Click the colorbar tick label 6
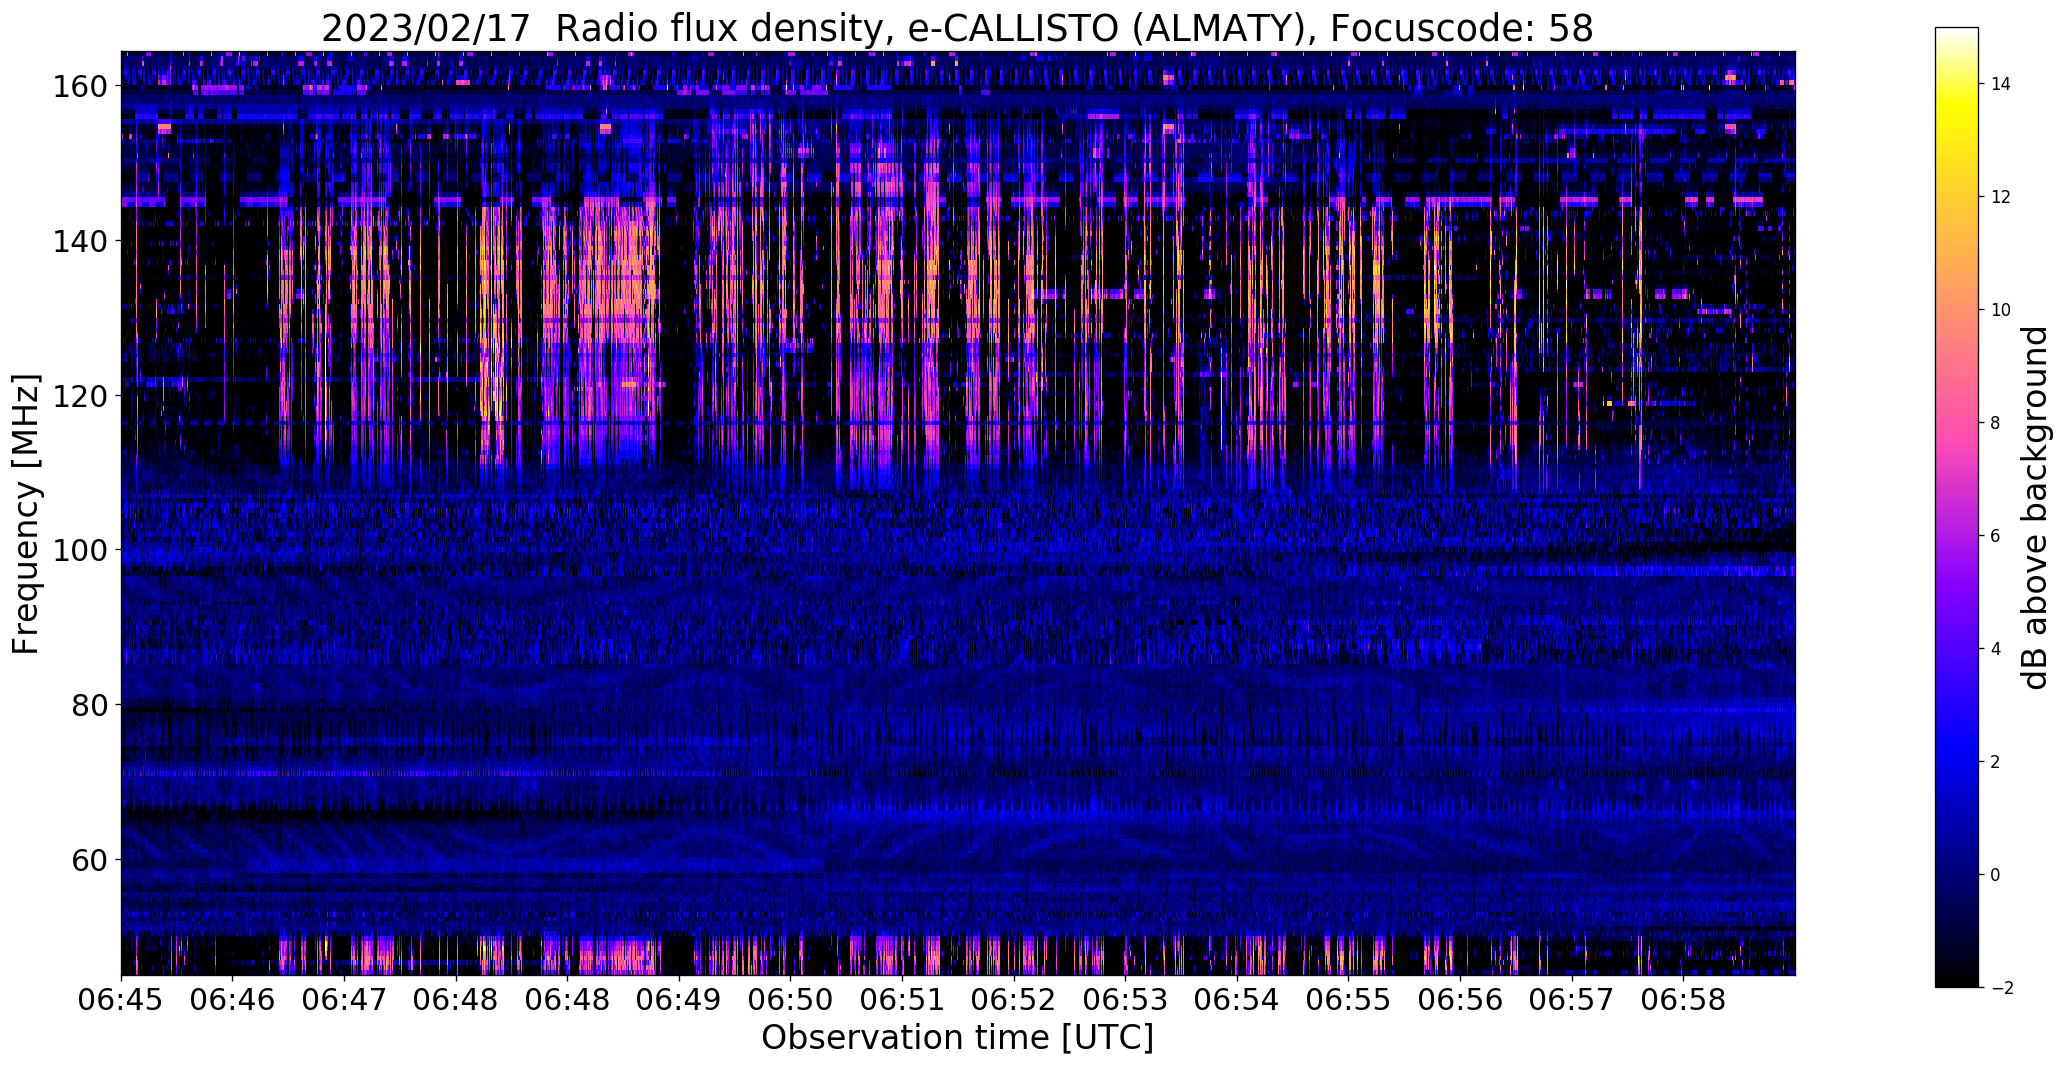 [x=1996, y=536]
